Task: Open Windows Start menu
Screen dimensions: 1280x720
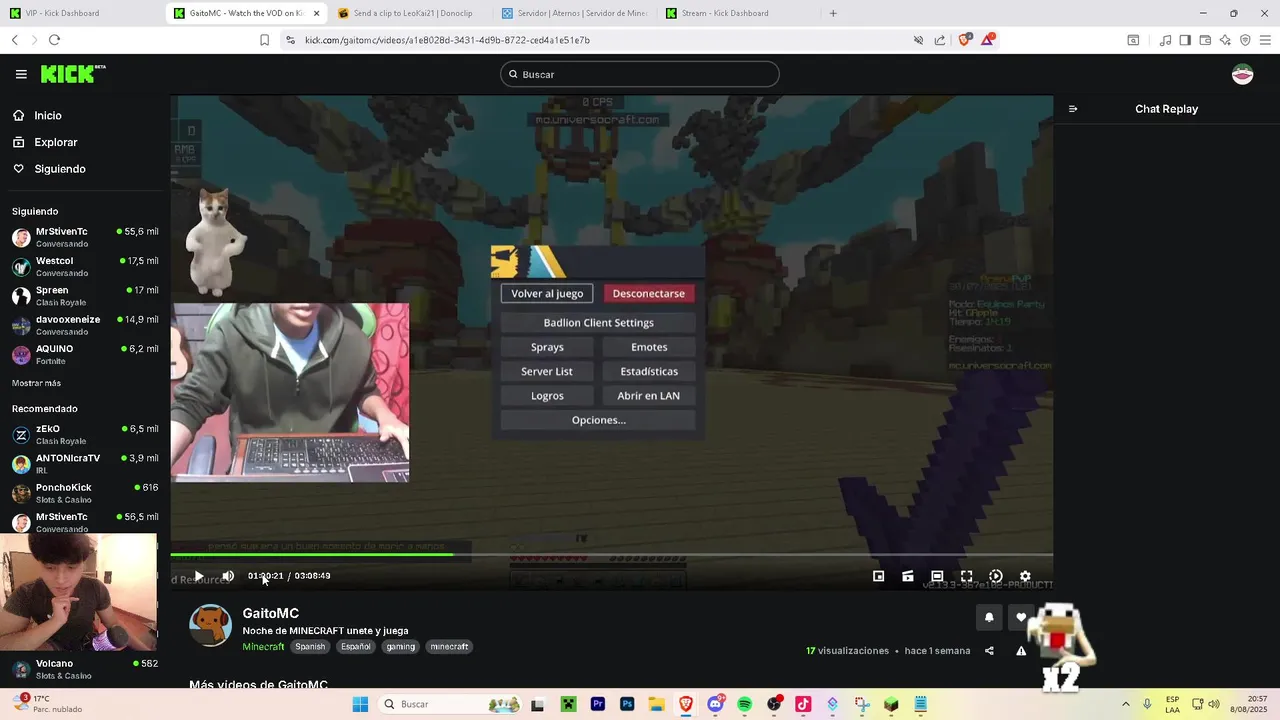Action: click(x=360, y=704)
